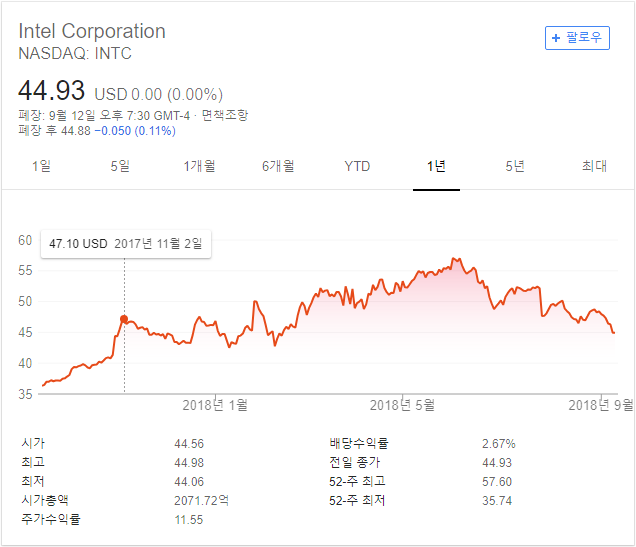Click the 최저 value 44.06
This screenshot has height=547, width=636.
[x=189, y=482]
